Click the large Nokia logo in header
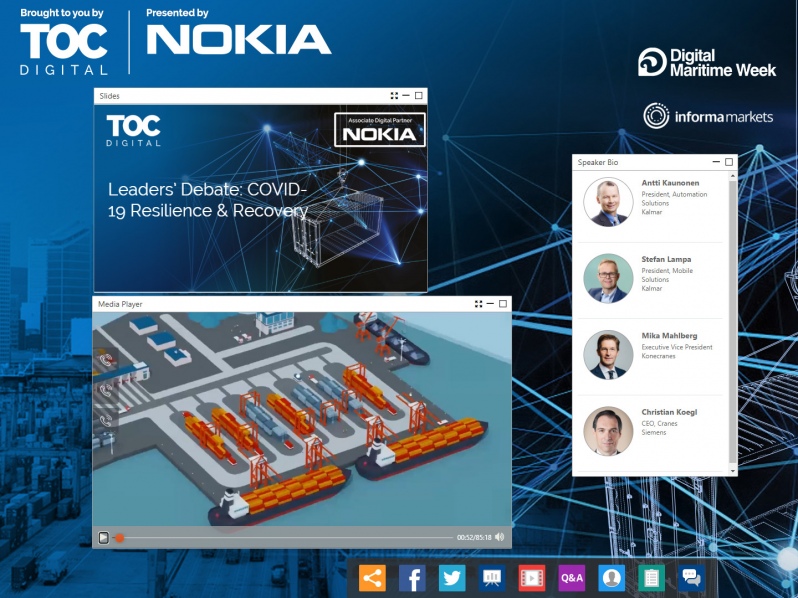Screen dimensions: 798x598 tap(239, 39)
